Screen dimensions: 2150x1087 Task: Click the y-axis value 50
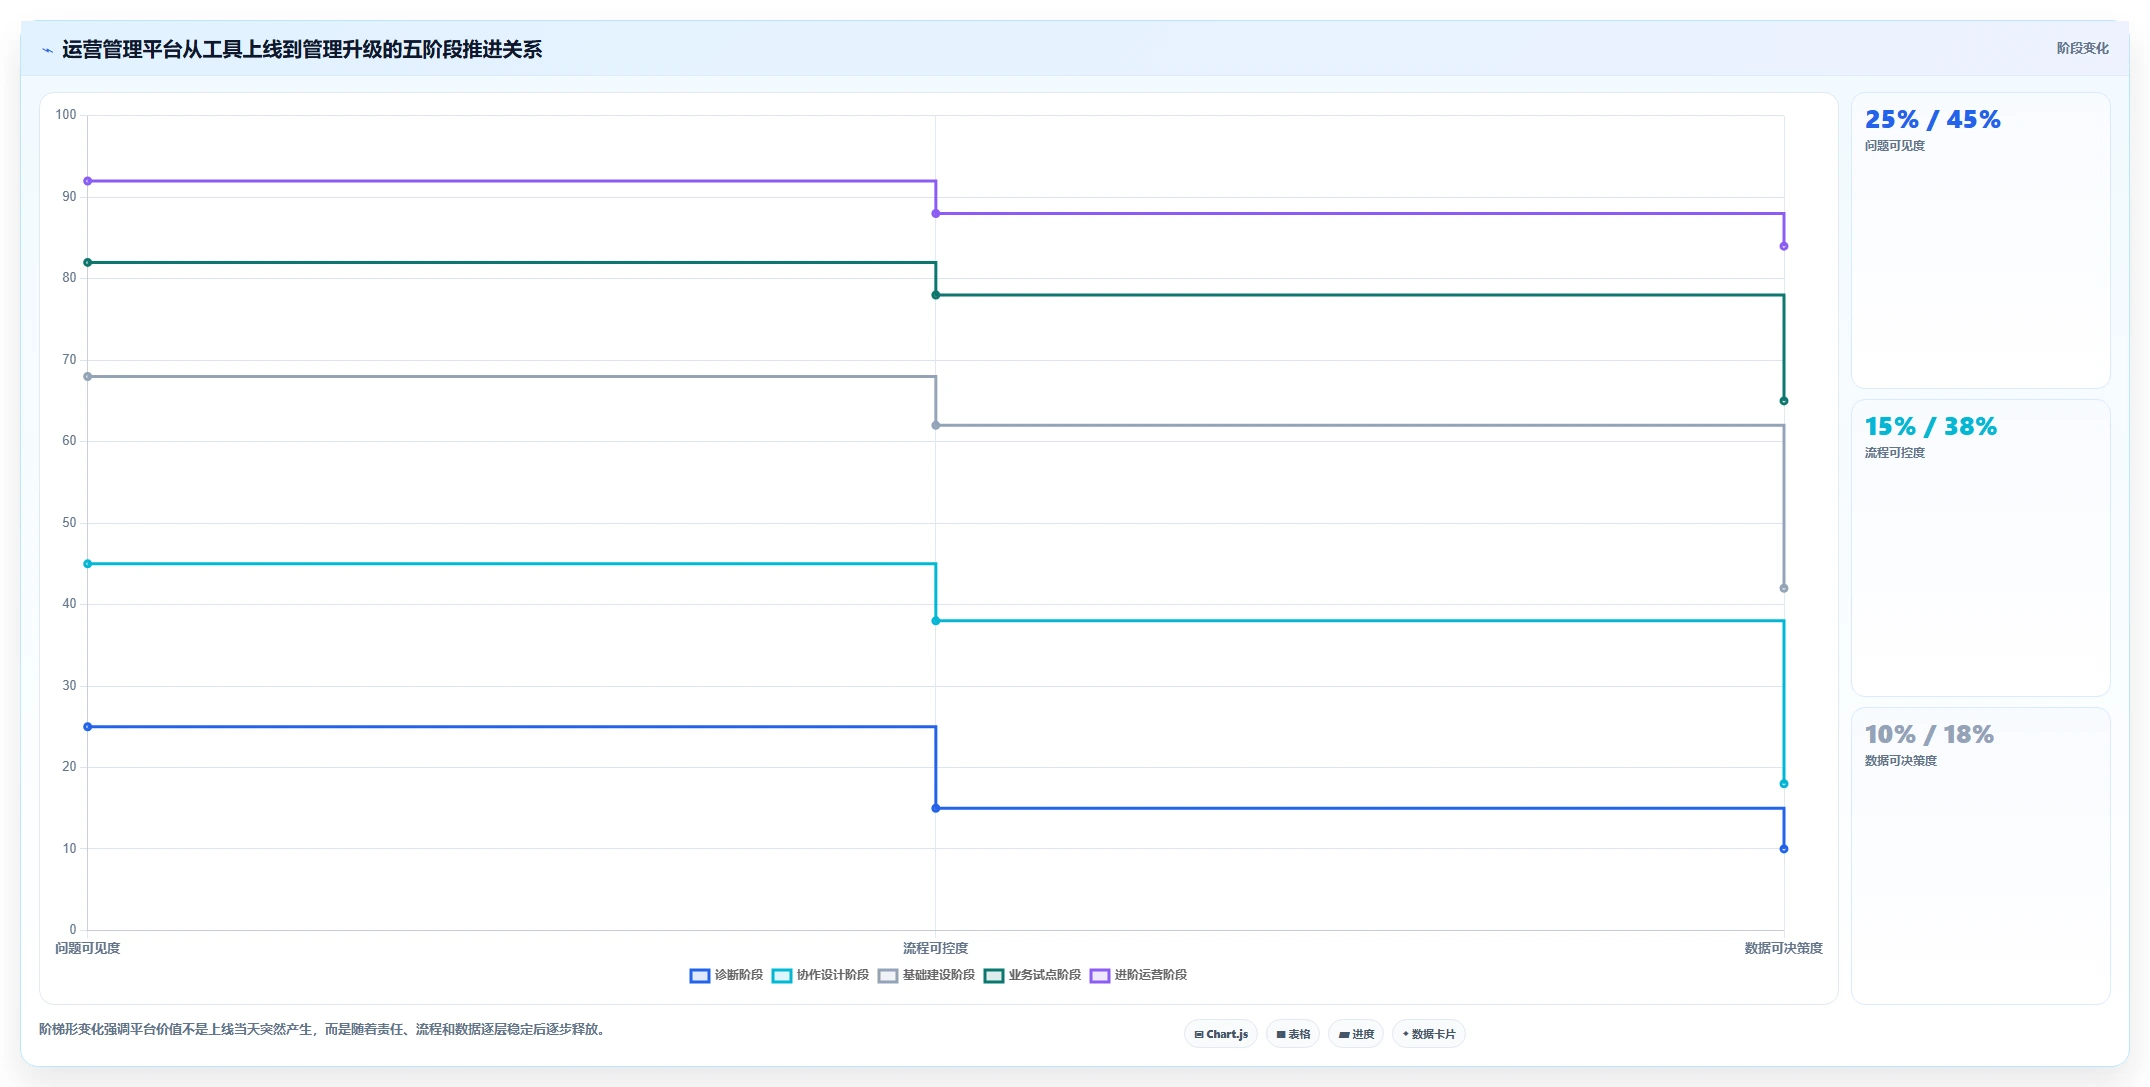click(69, 523)
